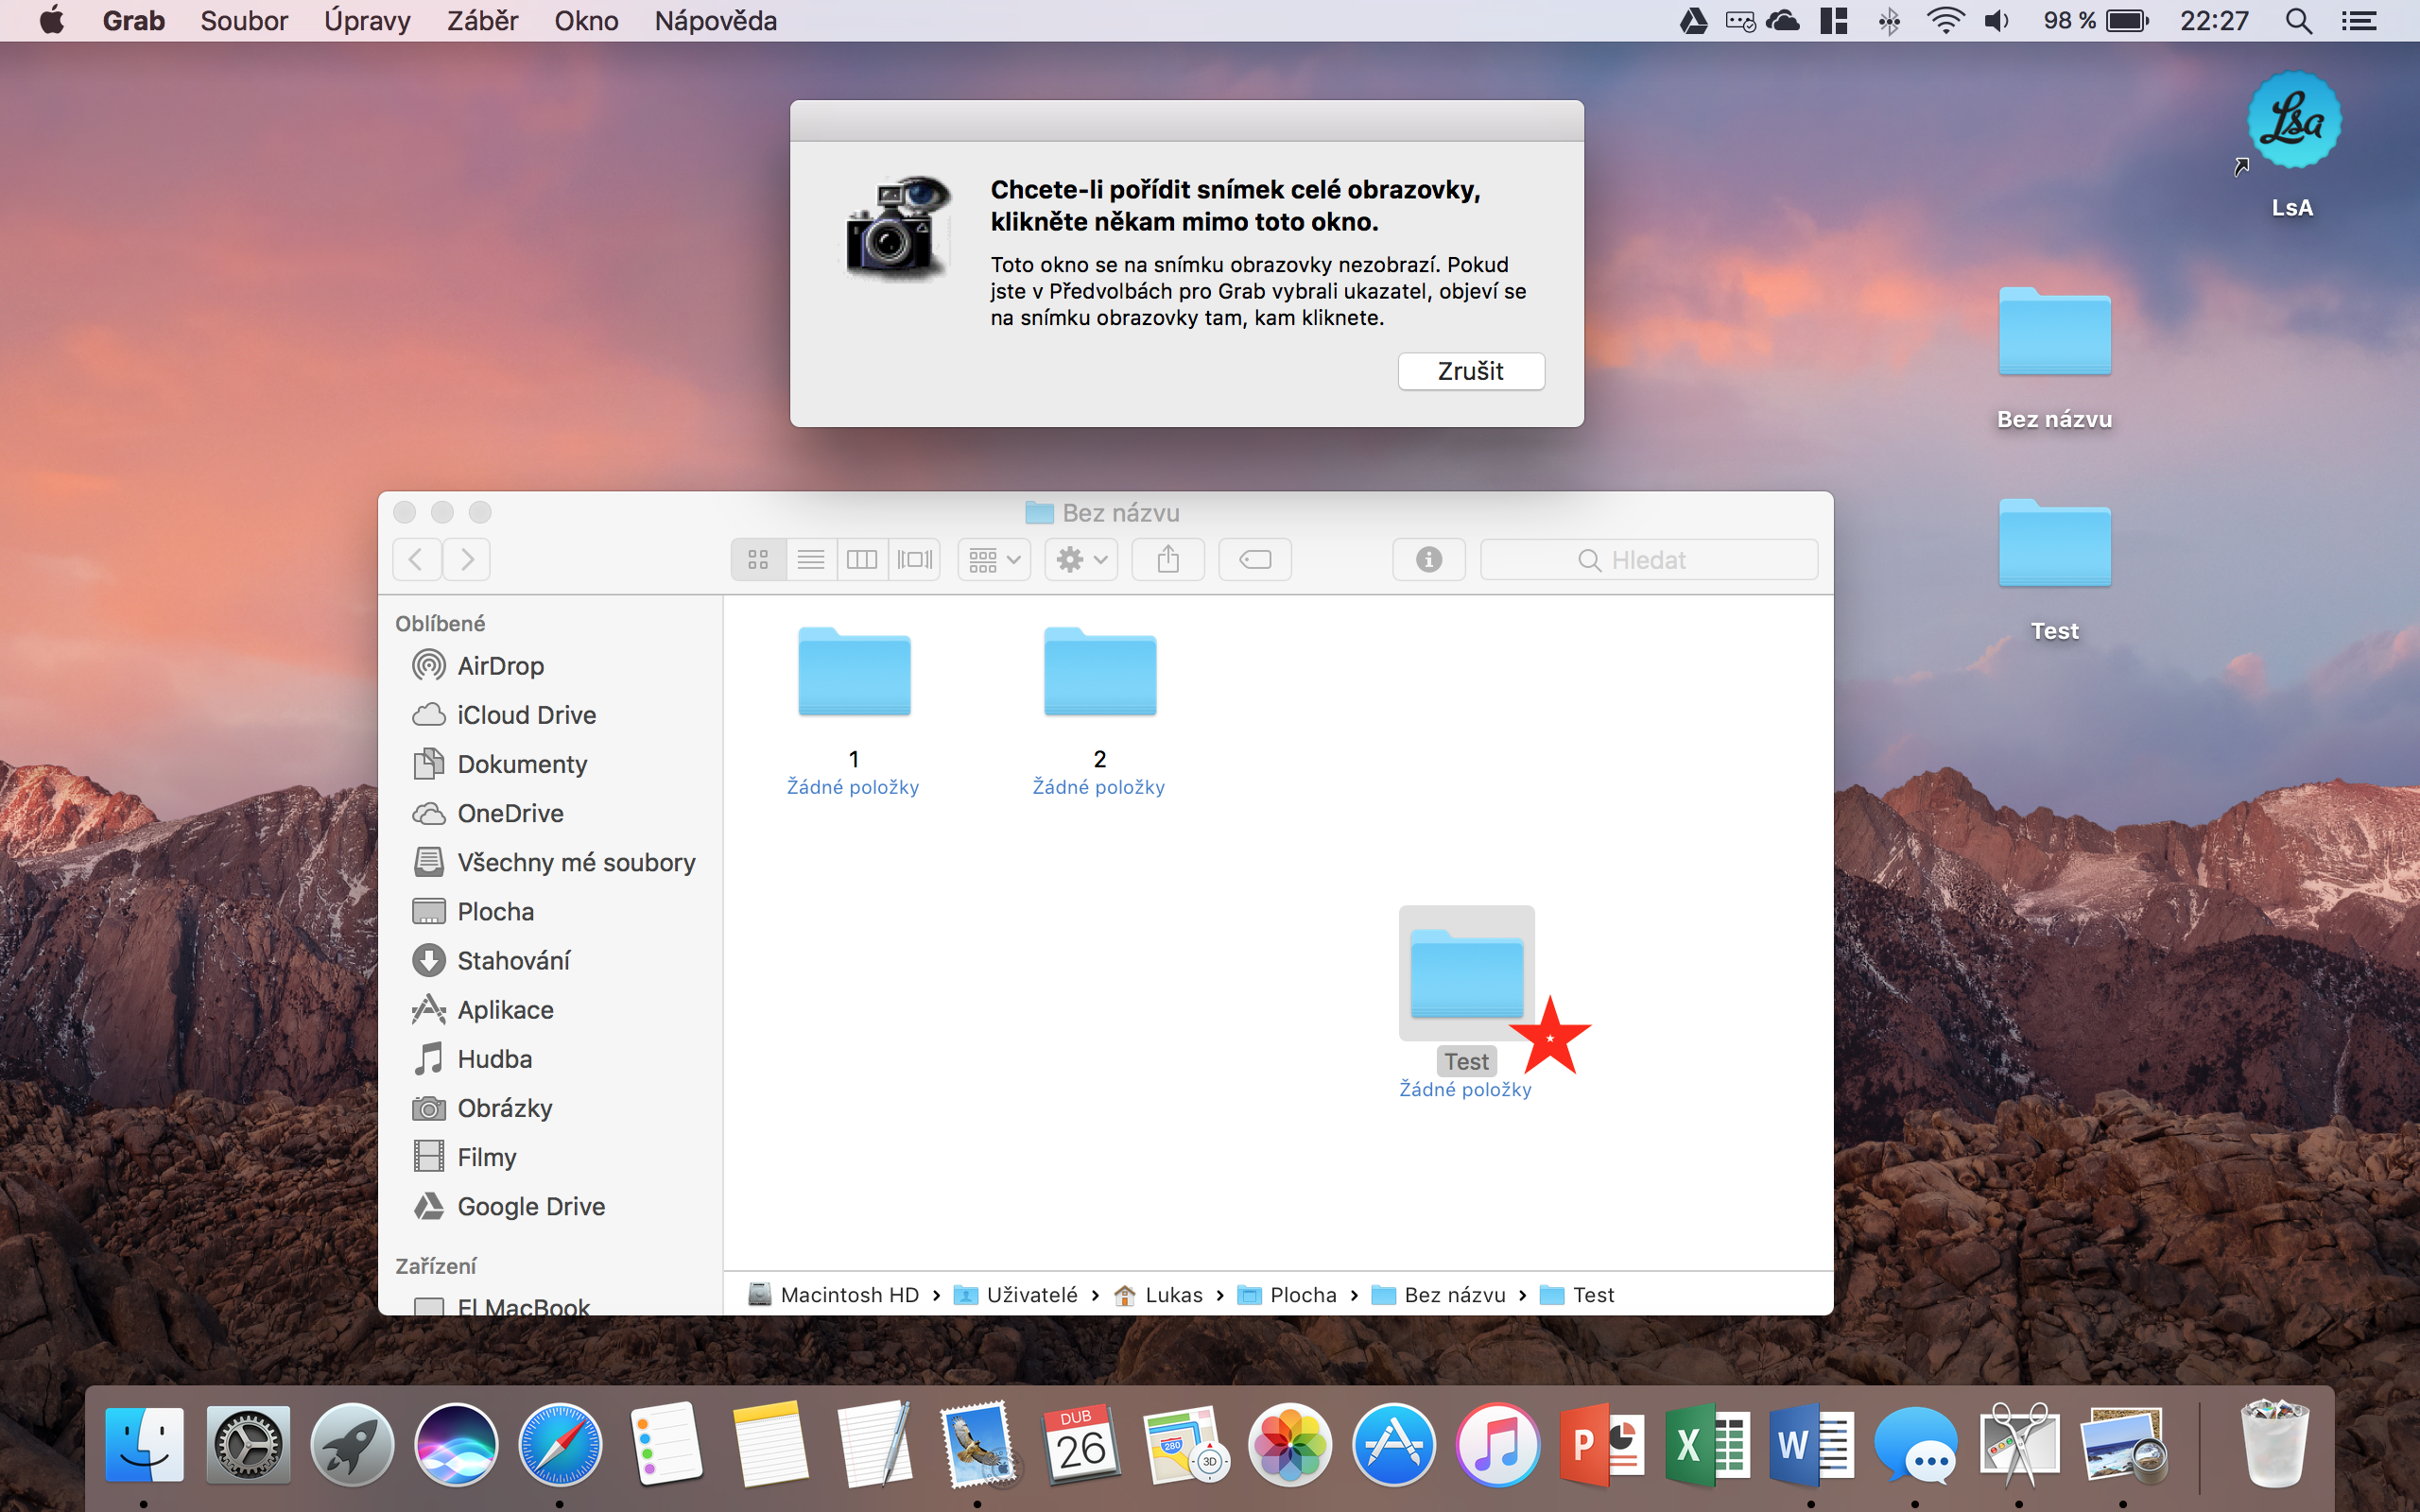Click the Get Info toolbar icon
This screenshot has height=1512, width=2420.
click(x=1429, y=559)
